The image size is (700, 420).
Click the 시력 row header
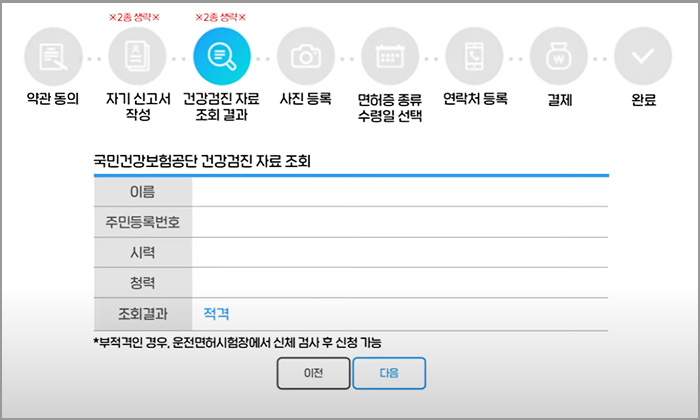pos(143,253)
